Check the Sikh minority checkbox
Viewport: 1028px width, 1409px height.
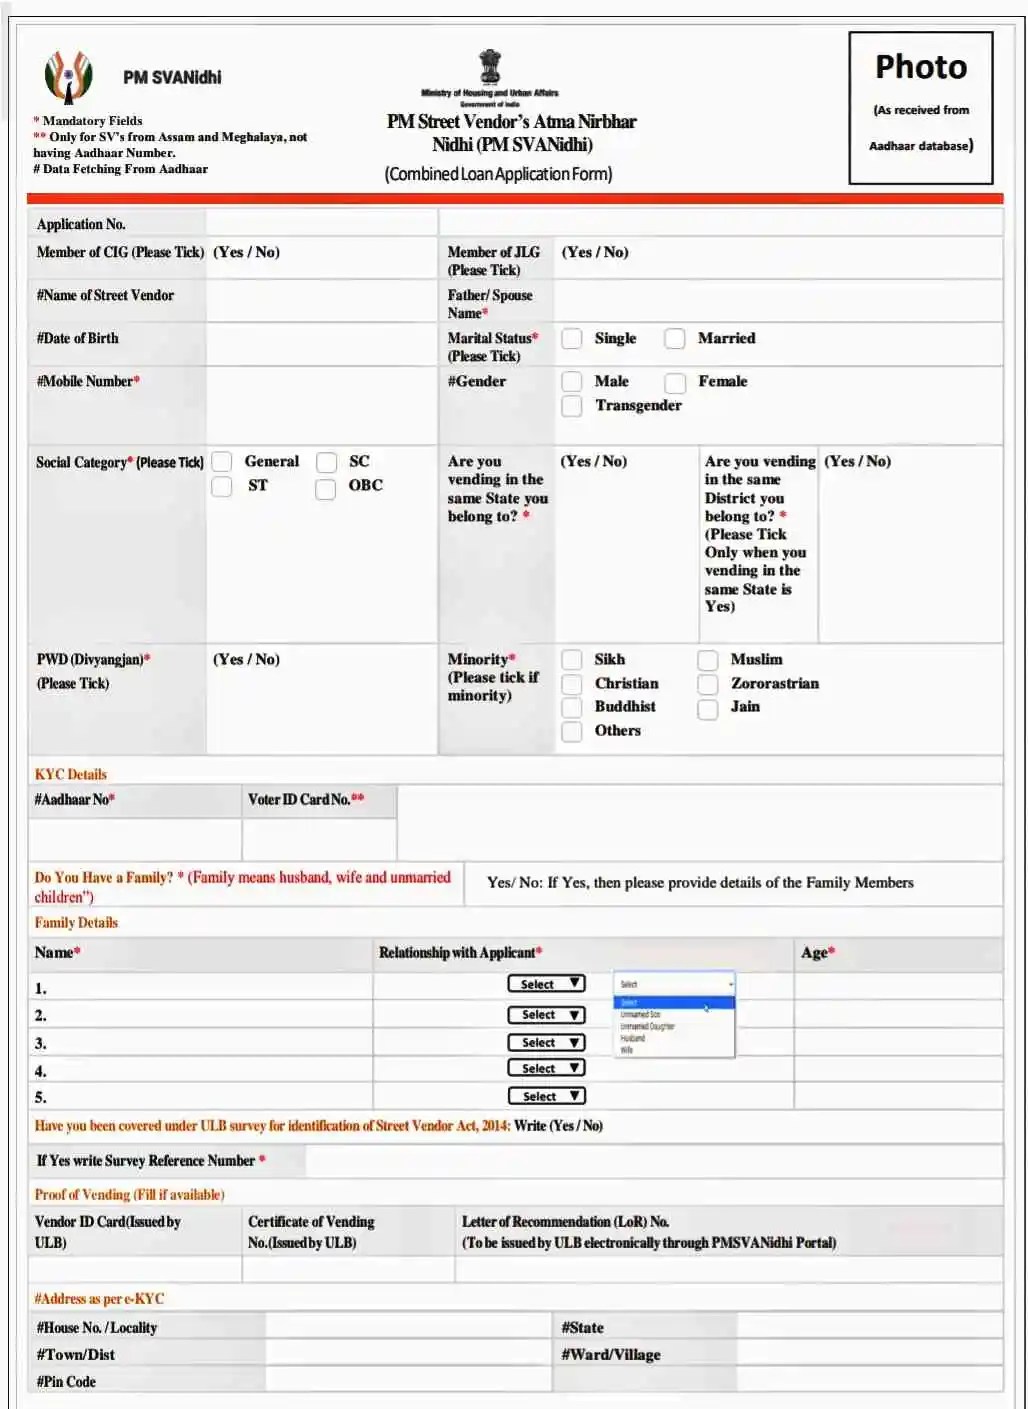point(571,660)
